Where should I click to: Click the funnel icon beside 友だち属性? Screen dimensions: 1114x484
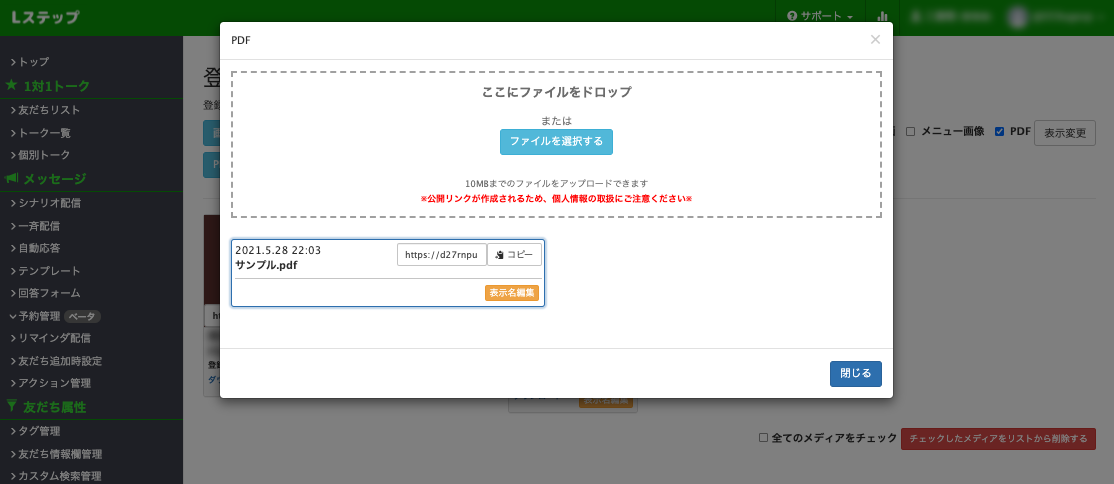point(11,407)
